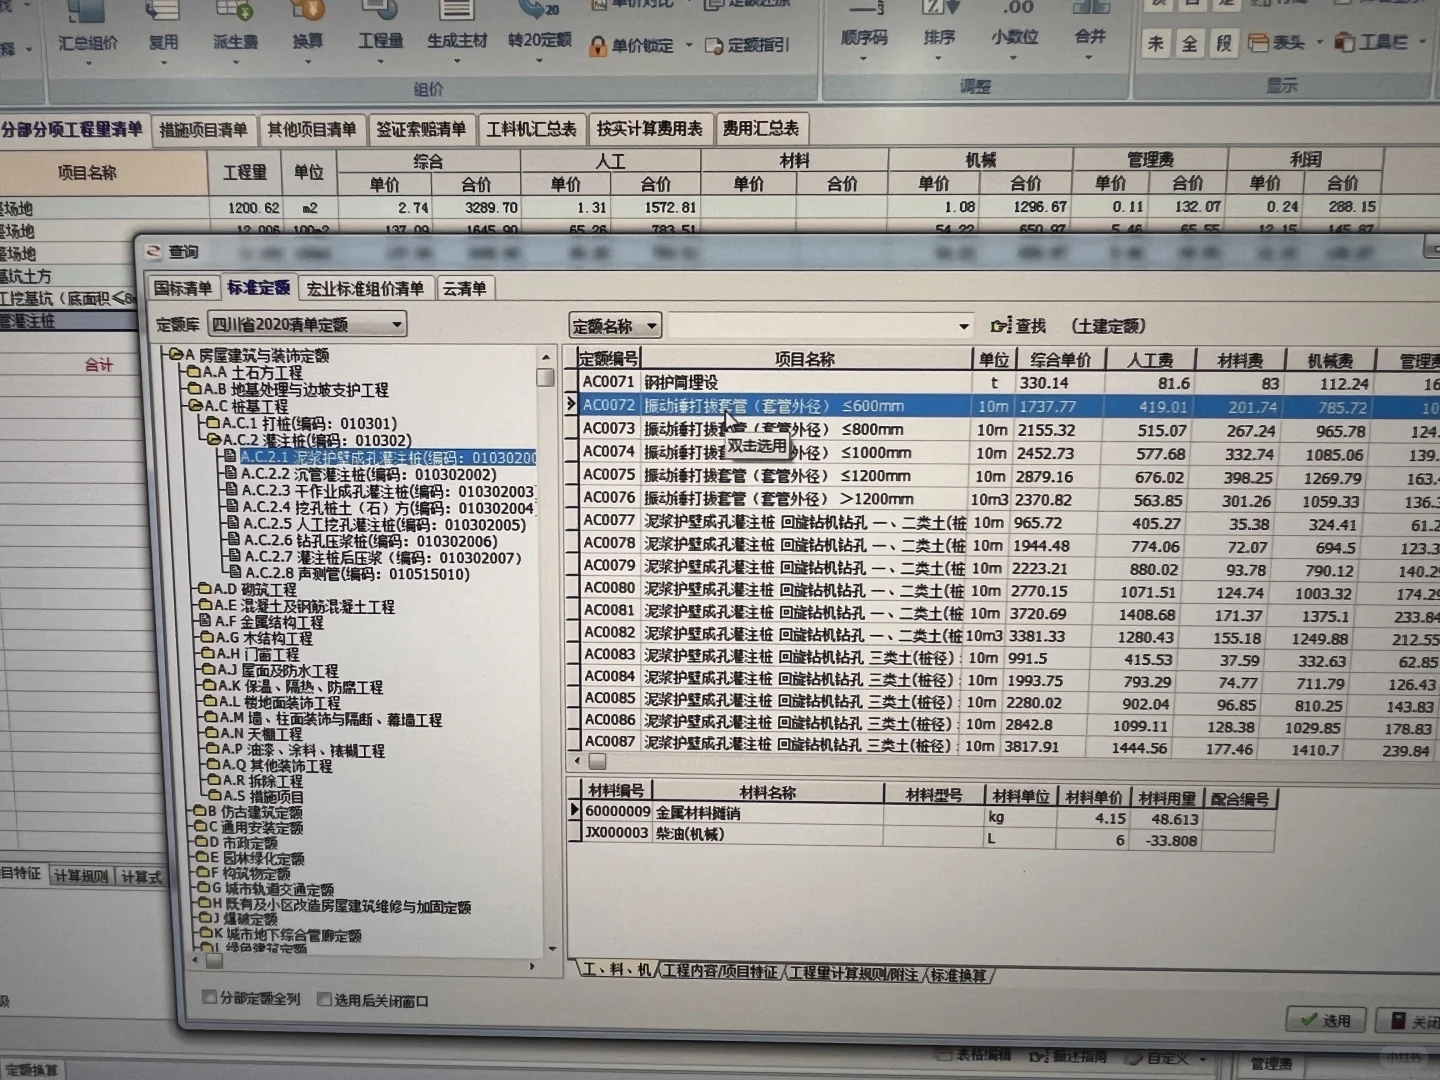Click the 未 display button
Viewport: 1440px width, 1080px height.
point(1156,43)
